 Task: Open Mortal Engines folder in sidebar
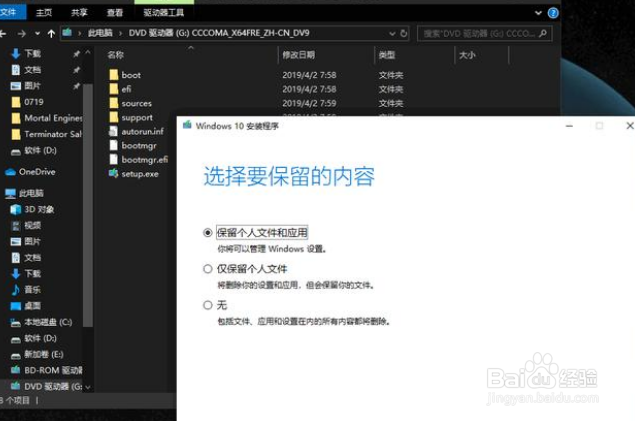click(53, 118)
